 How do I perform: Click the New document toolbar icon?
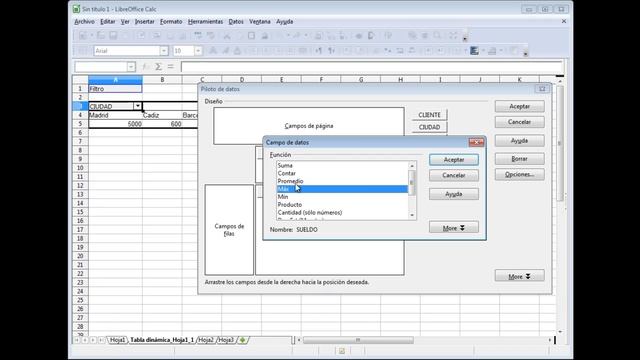point(83,36)
